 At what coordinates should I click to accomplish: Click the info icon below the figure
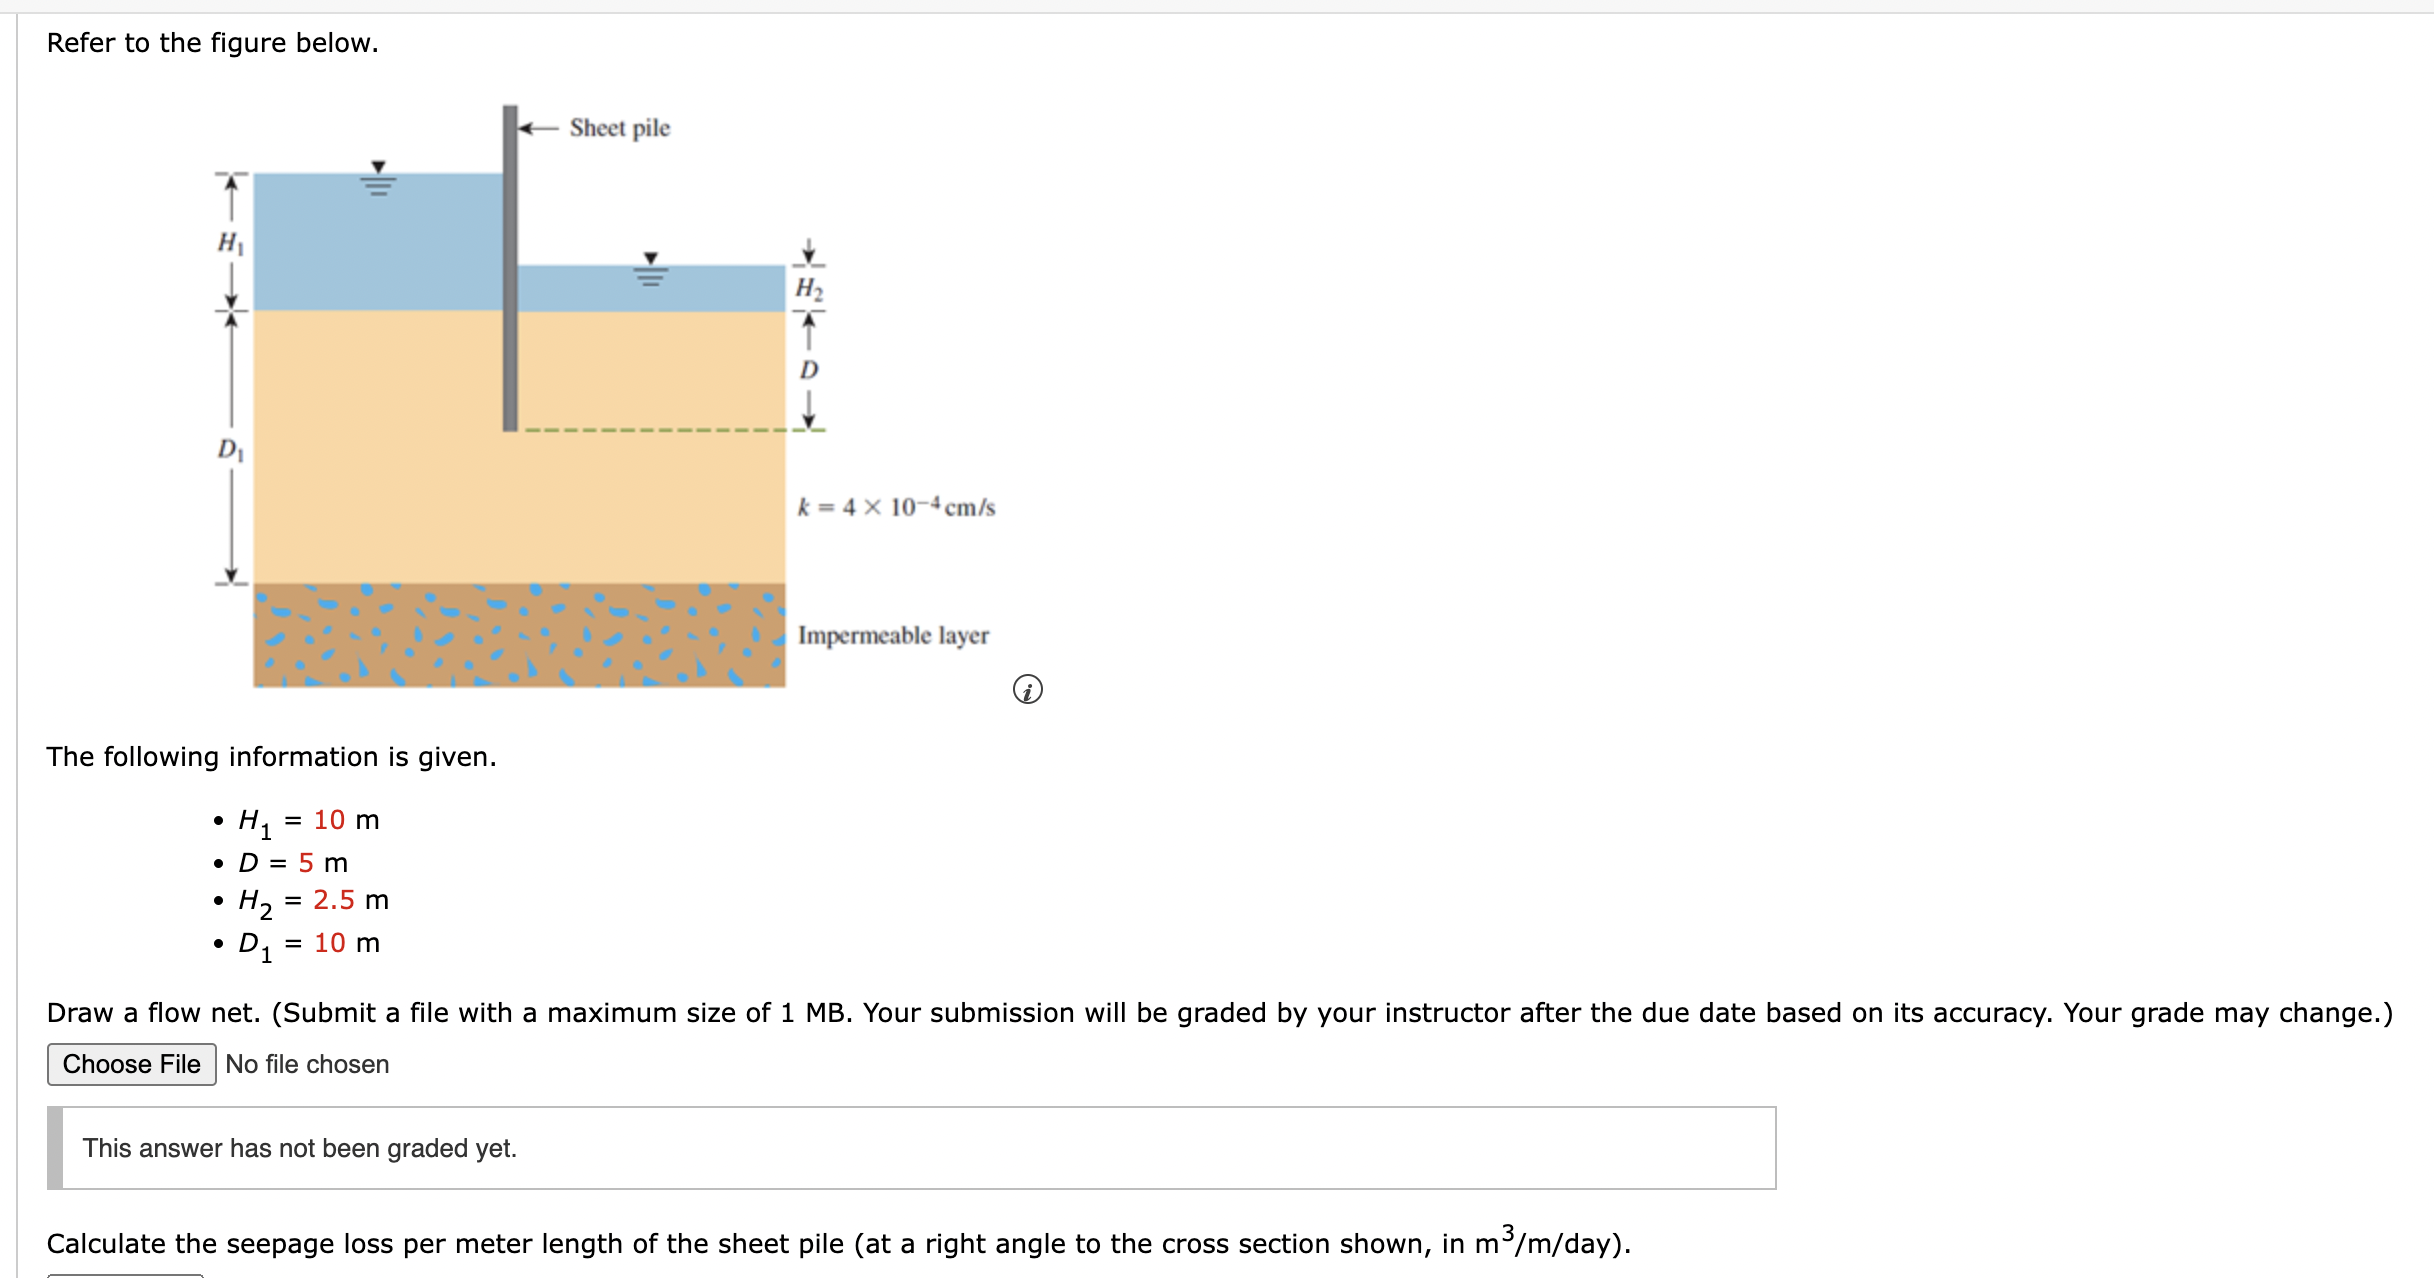coord(1028,690)
